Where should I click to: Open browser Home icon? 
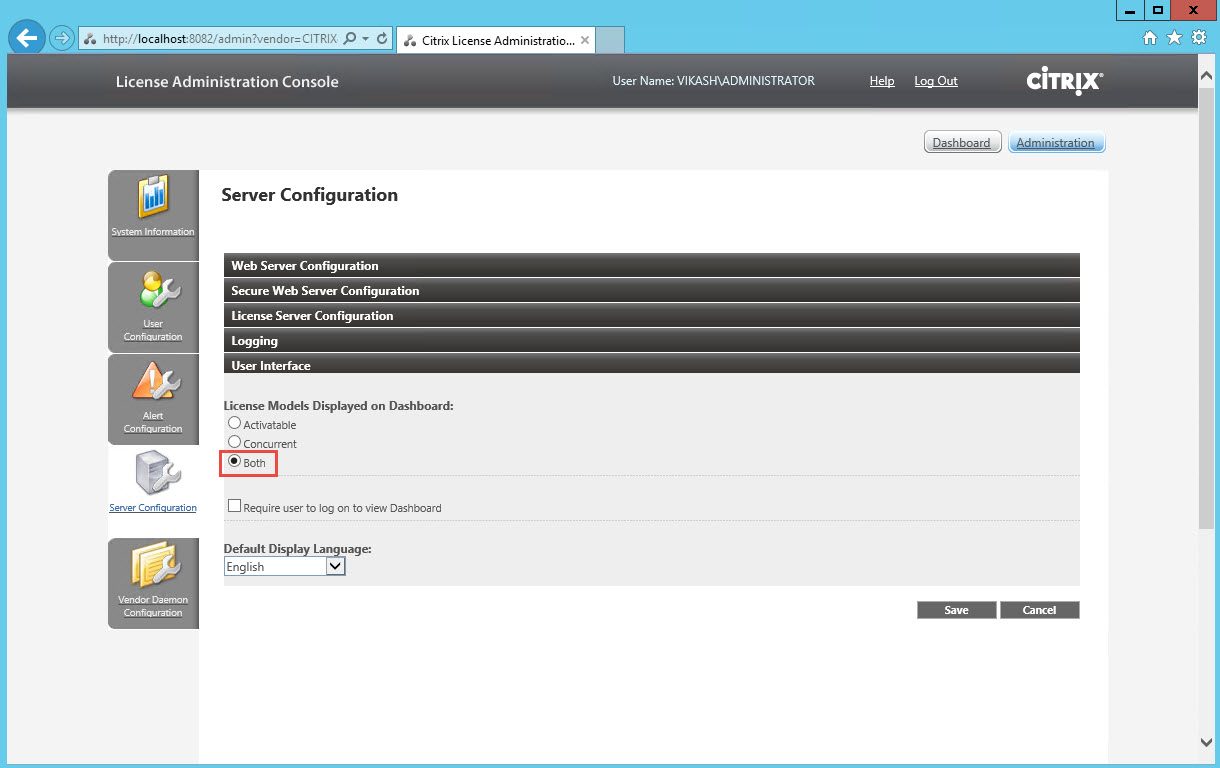(1150, 37)
